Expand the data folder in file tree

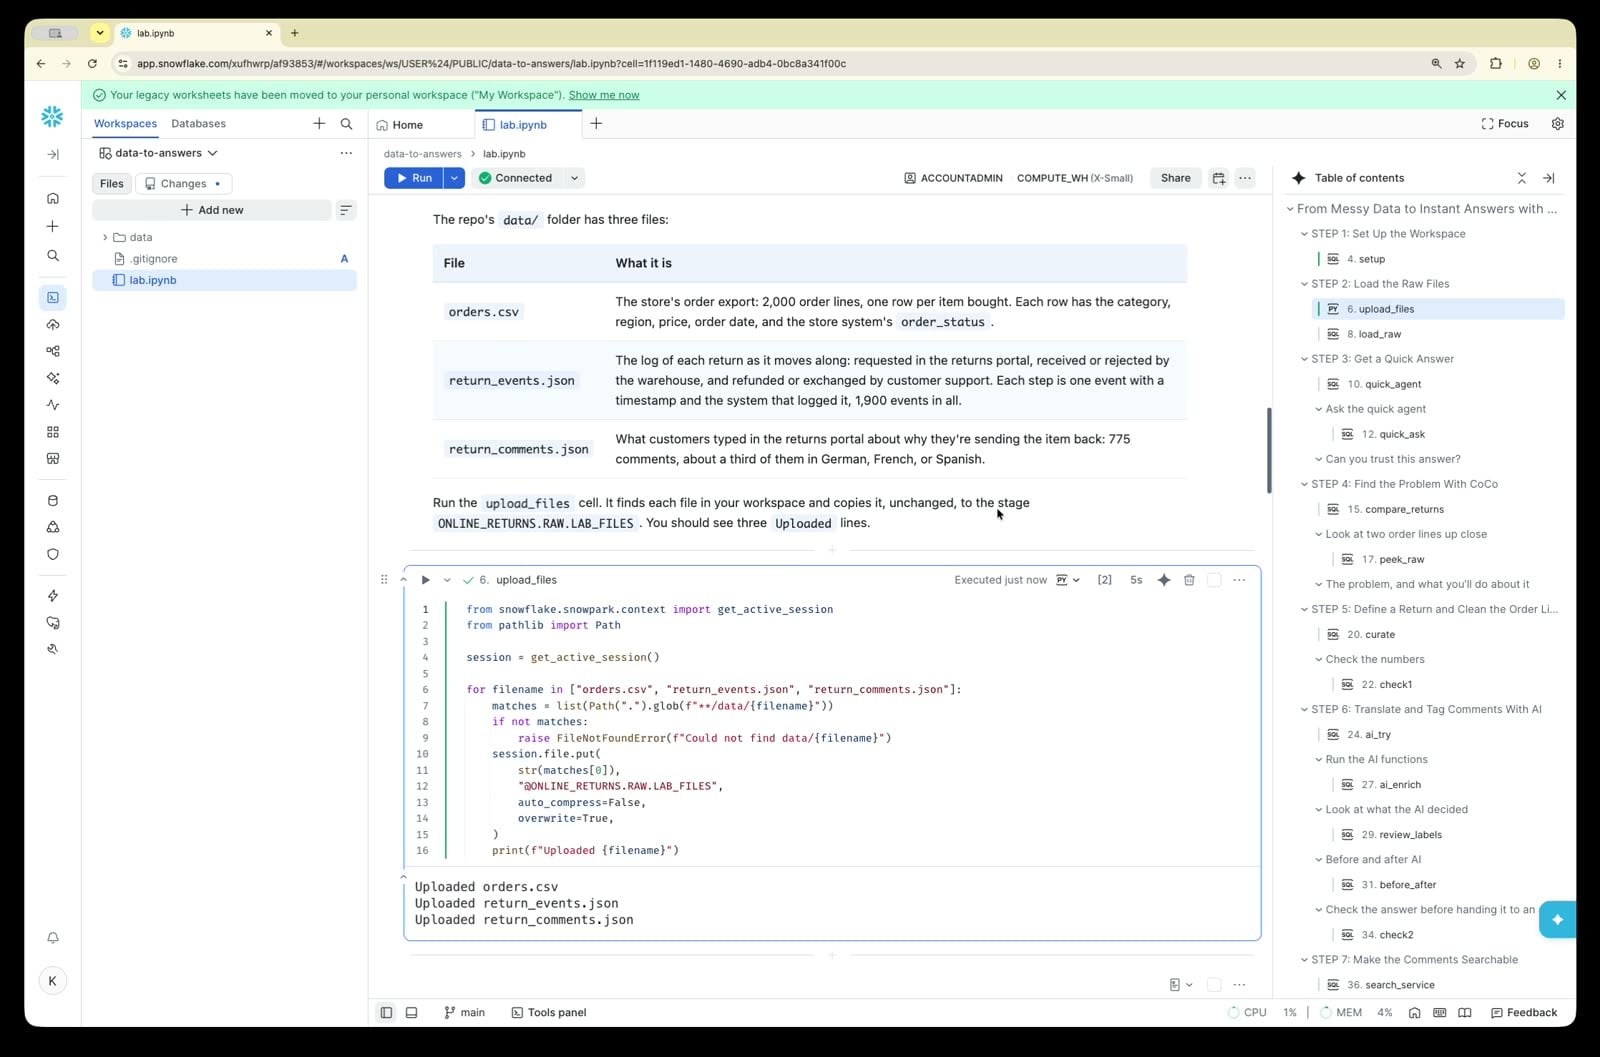coord(105,238)
